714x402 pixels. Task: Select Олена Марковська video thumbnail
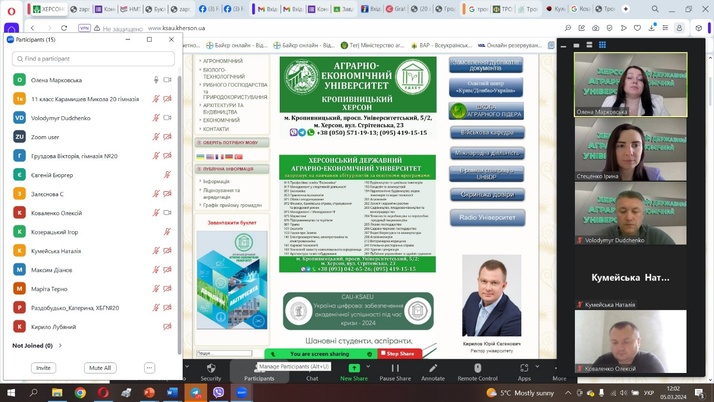(631, 84)
